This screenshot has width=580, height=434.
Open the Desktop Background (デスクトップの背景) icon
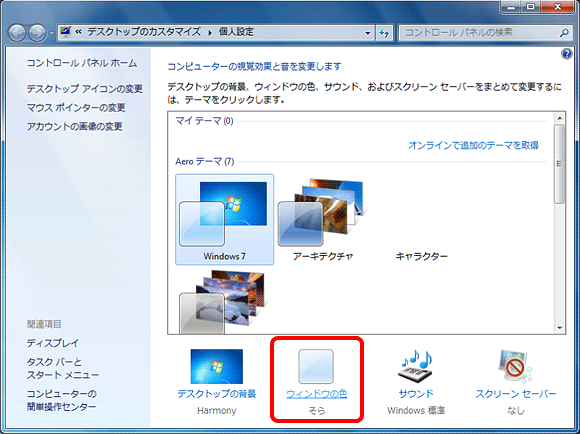click(x=217, y=367)
